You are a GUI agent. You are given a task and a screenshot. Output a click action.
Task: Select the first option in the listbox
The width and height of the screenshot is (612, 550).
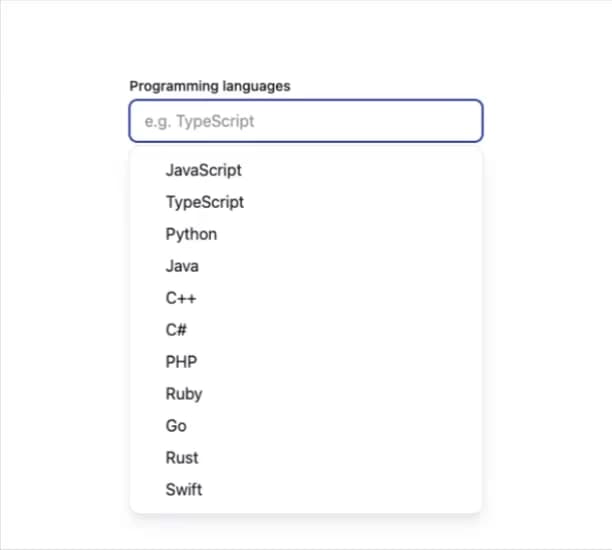[x=306, y=170]
